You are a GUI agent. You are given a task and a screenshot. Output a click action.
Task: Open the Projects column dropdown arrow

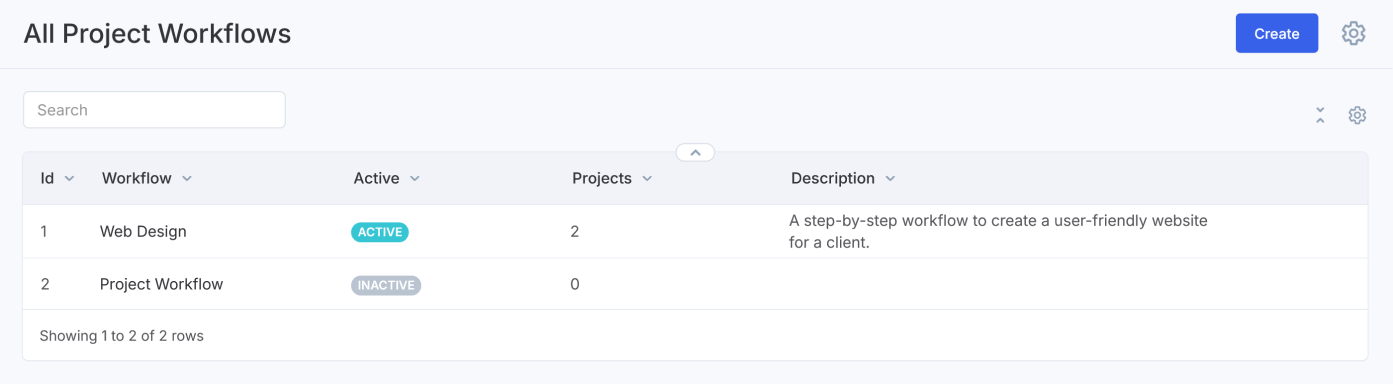[646, 179]
